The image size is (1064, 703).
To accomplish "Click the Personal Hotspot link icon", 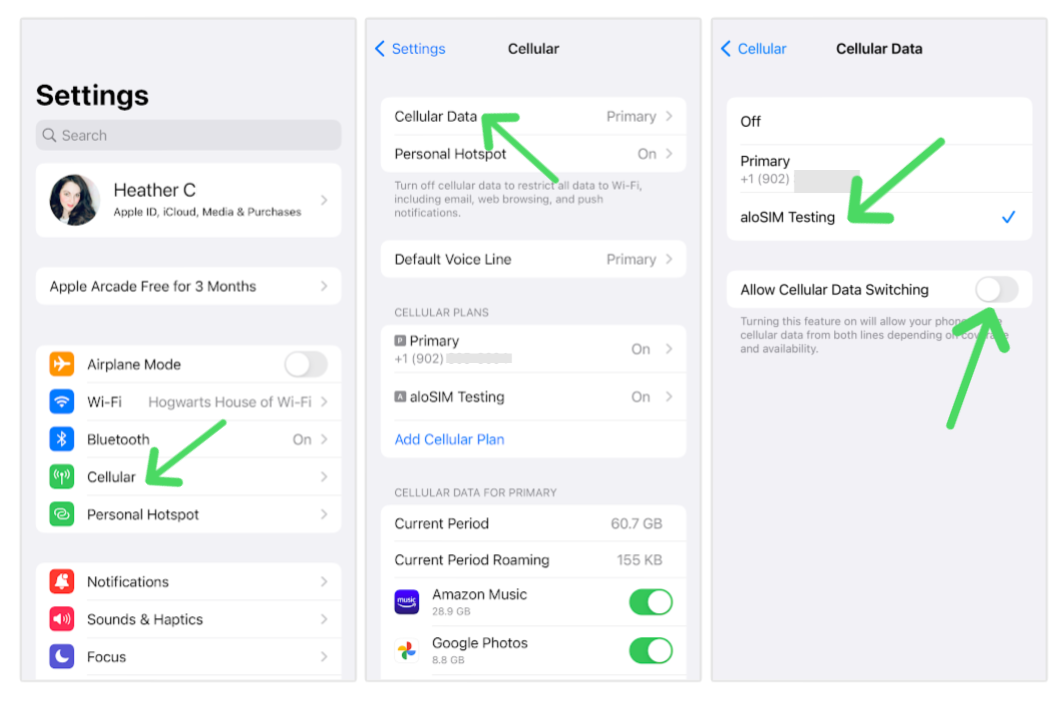I will (x=62, y=514).
